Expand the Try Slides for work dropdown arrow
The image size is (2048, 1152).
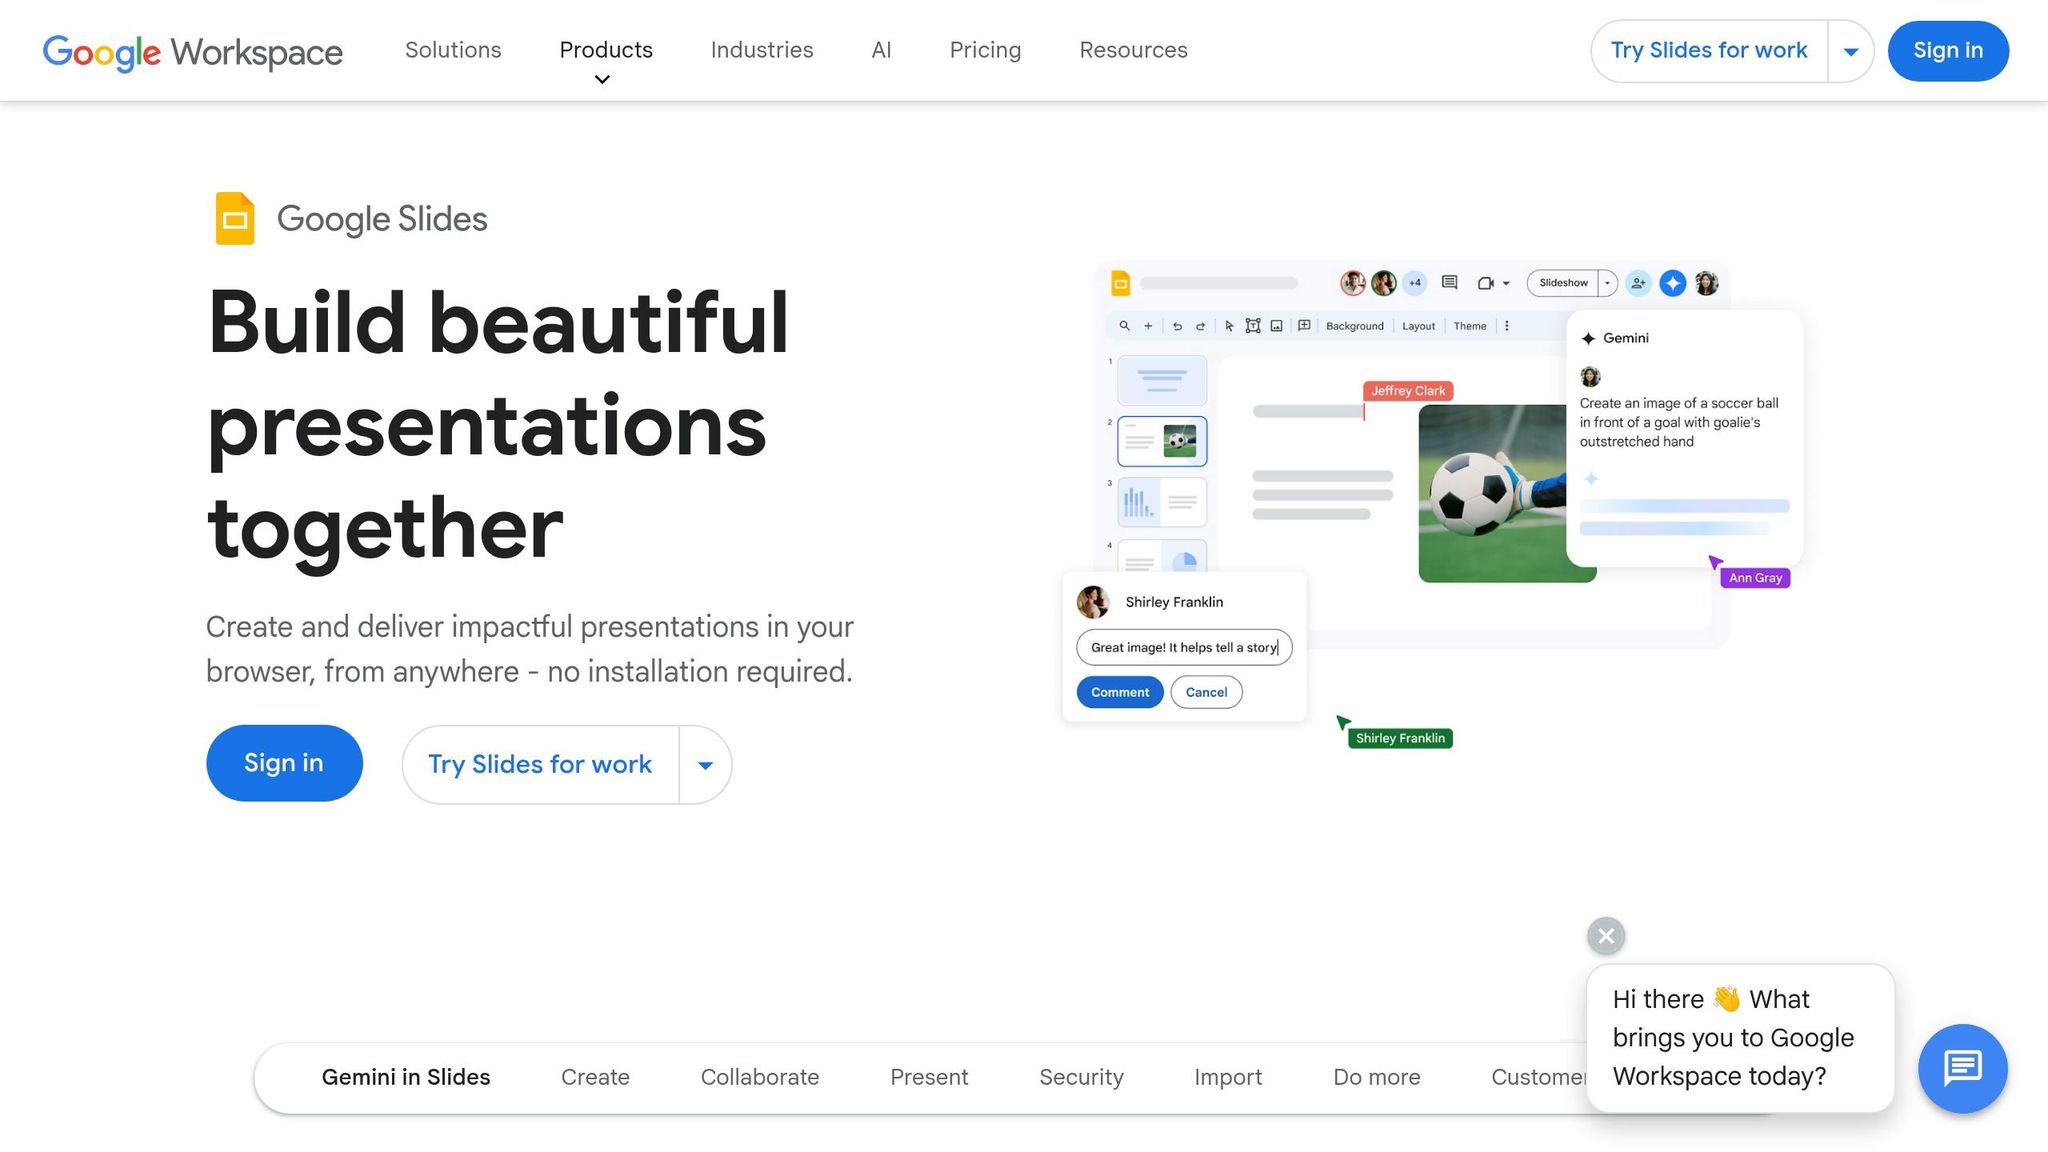pos(1851,50)
